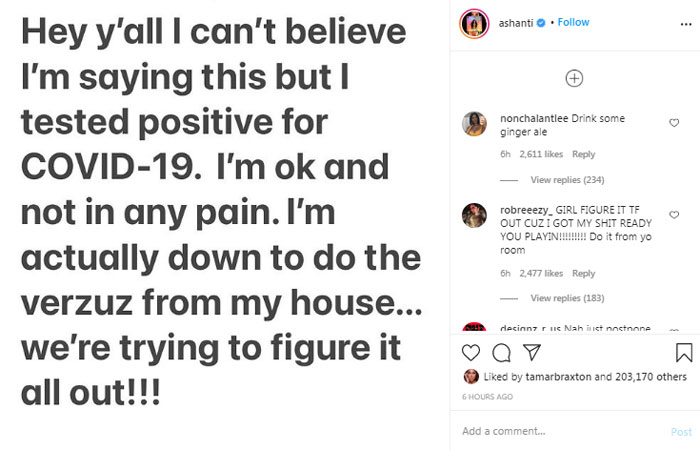This screenshot has height=450, width=700.
Task: Follow the ashanti account
Action: pos(573,22)
